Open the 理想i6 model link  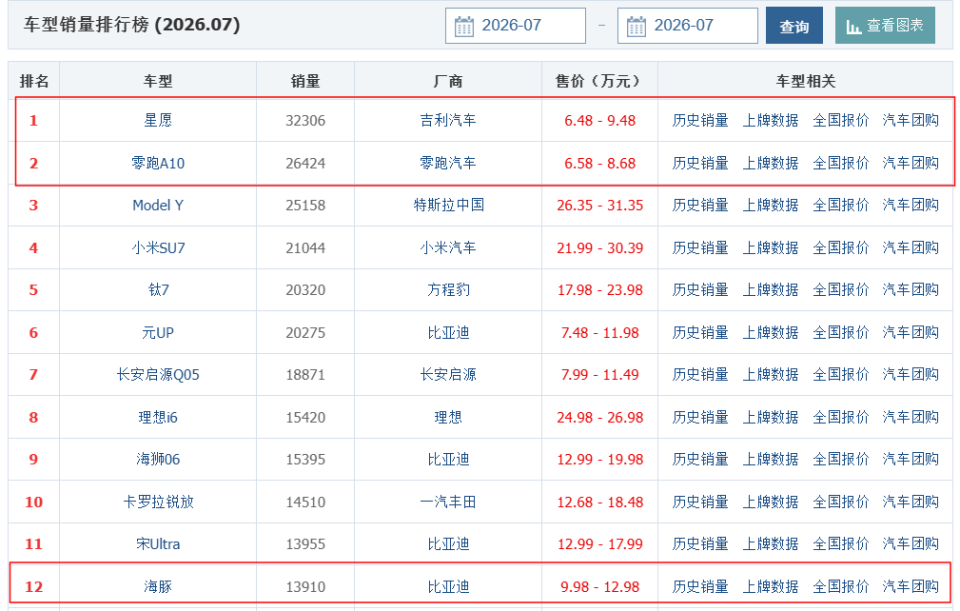click(x=158, y=418)
